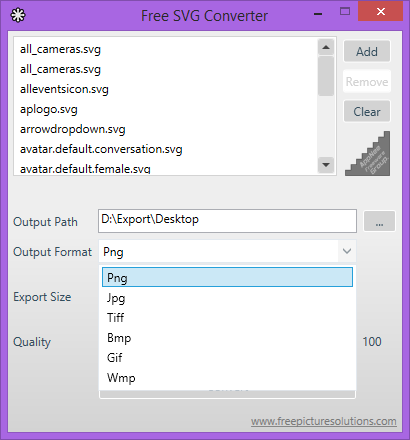This screenshot has width=410, height=440.
Task: Pick Tiff as output format
Action: click(227, 318)
